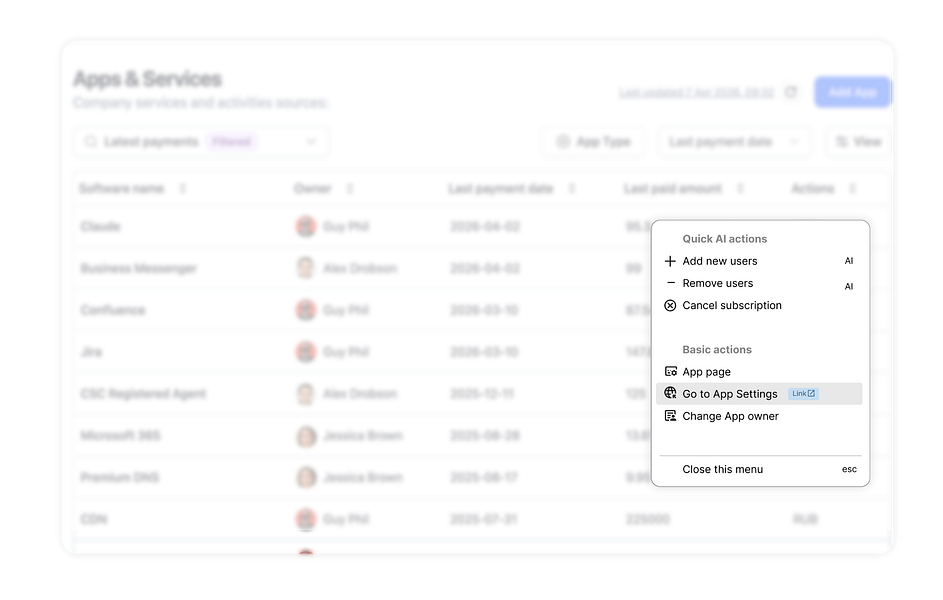Click the Premium DNS software name
Image resolution: width=943 pixels, height=600 pixels.
(120, 477)
